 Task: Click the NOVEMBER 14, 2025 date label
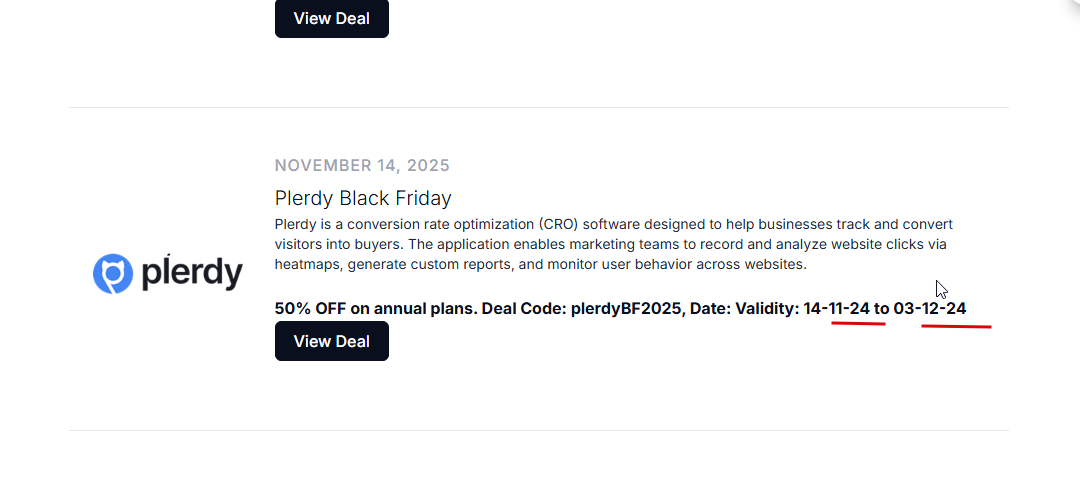[x=362, y=165]
